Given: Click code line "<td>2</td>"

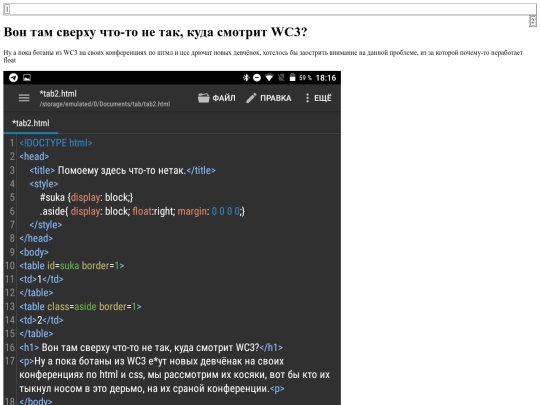Looking at the screenshot, I should click(x=41, y=320).
